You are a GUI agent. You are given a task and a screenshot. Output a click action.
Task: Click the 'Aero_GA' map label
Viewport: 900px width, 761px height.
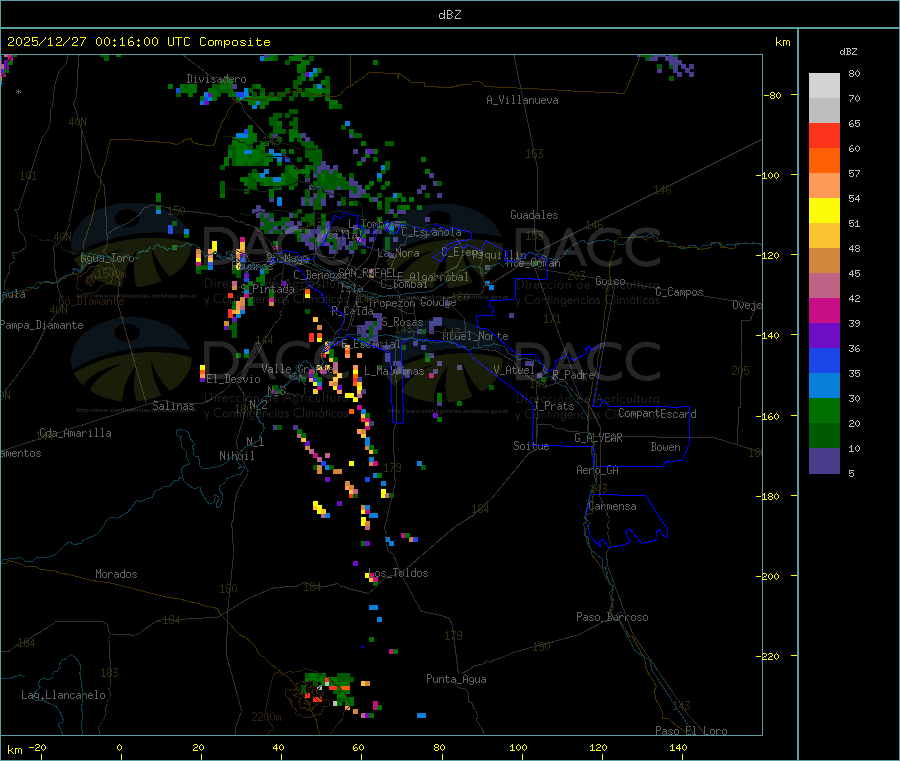tap(598, 470)
